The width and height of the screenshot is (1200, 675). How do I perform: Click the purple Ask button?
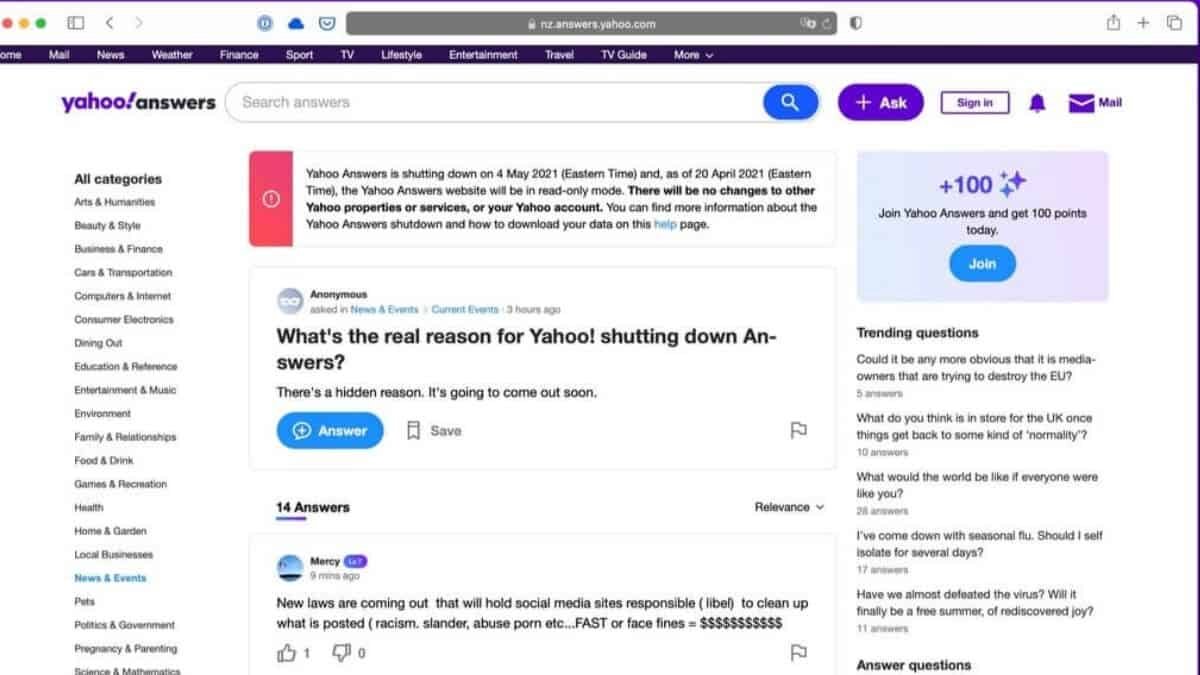(x=881, y=102)
